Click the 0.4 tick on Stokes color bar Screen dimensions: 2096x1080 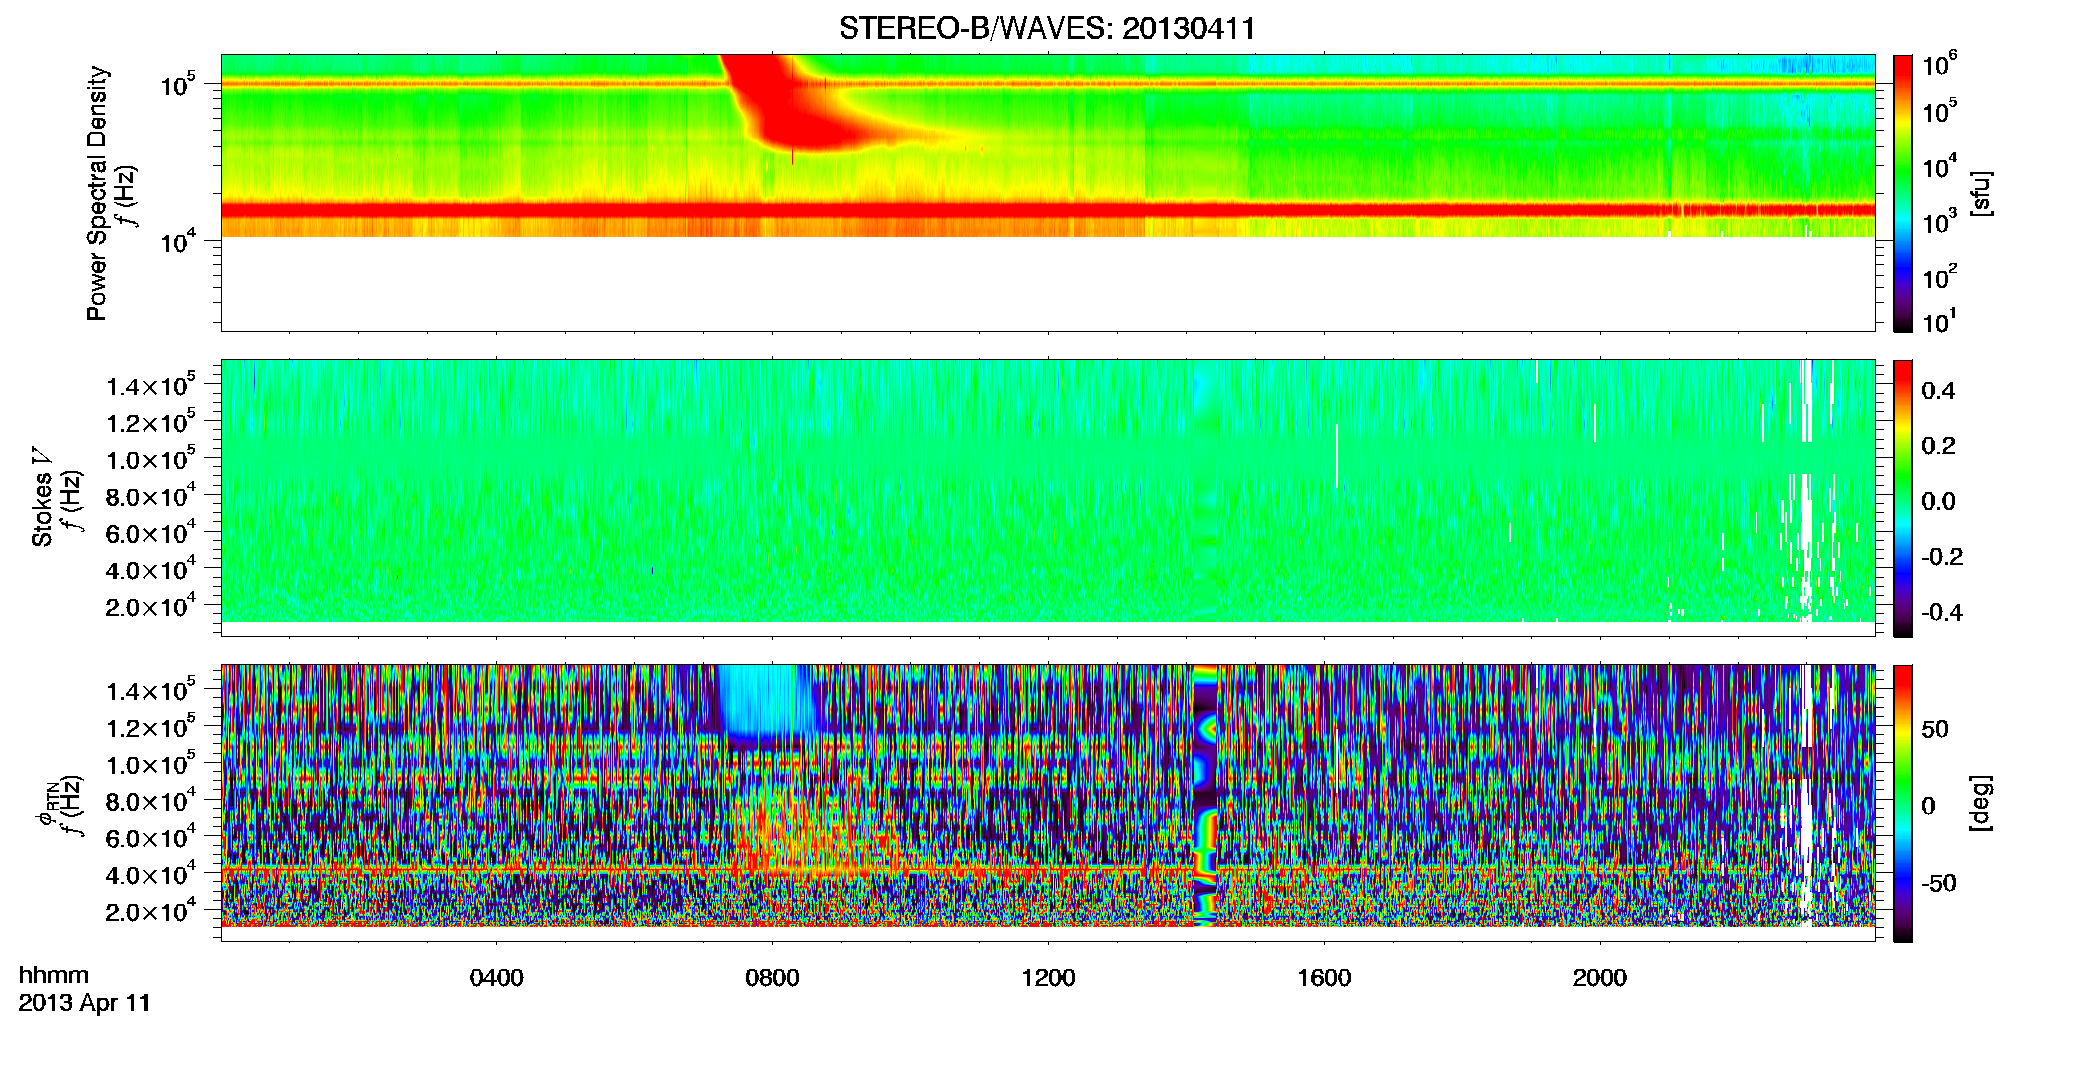[x=1938, y=391]
